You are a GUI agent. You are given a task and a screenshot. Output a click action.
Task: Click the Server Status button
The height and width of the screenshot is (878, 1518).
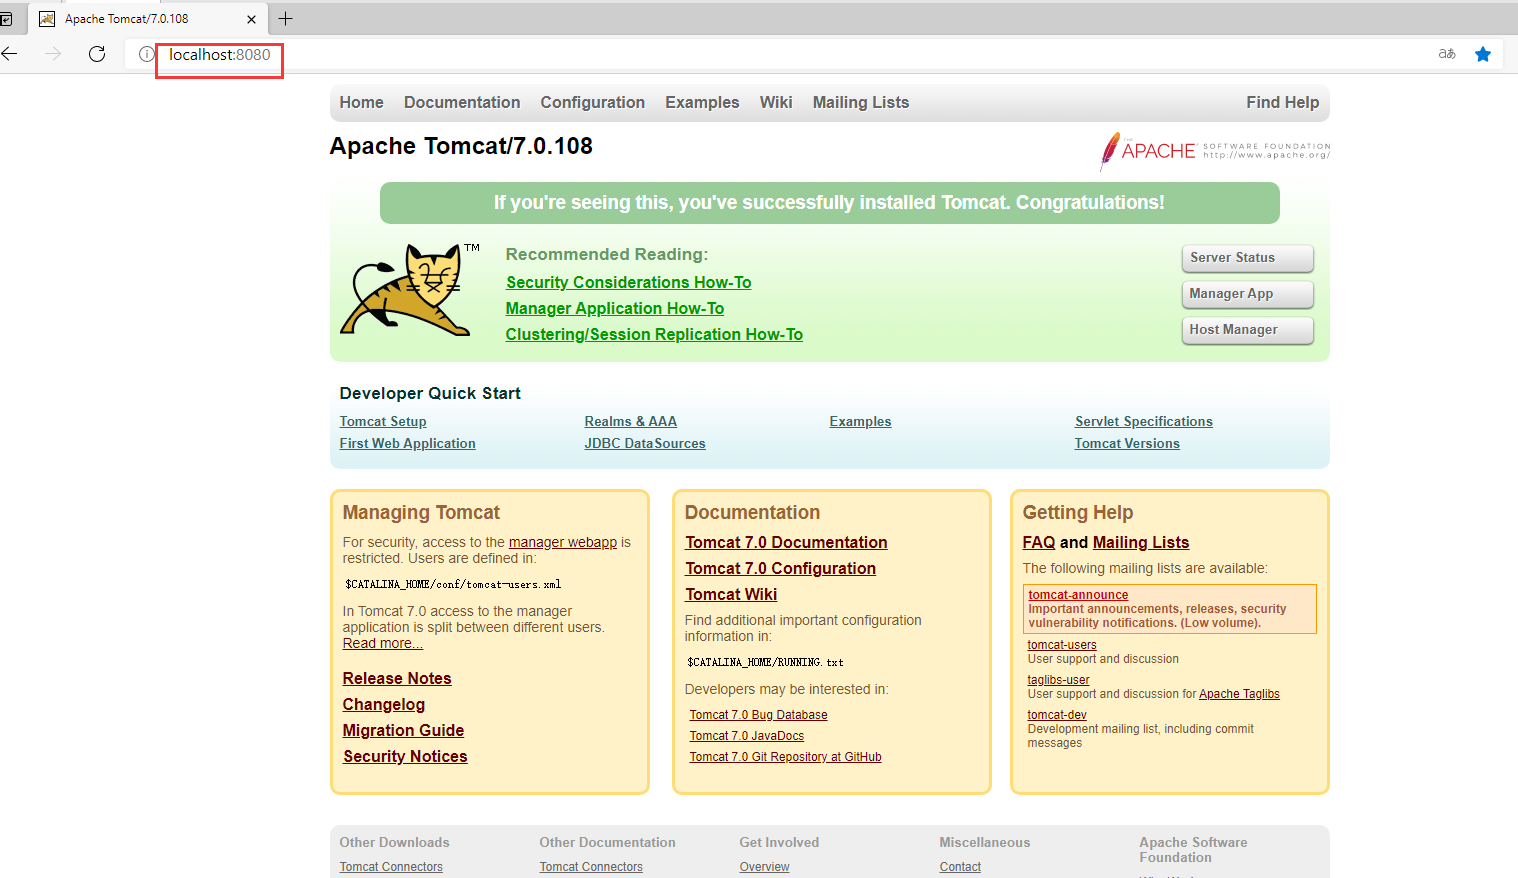(x=1247, y=258)
